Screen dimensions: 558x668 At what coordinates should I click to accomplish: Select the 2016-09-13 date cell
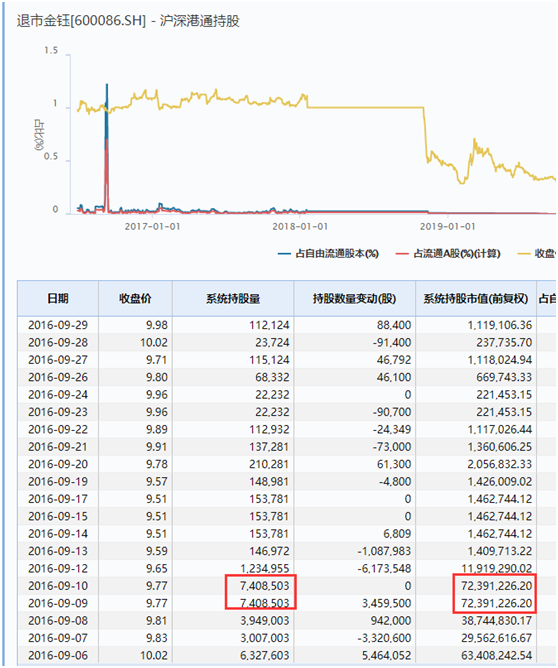coord(58,551)
